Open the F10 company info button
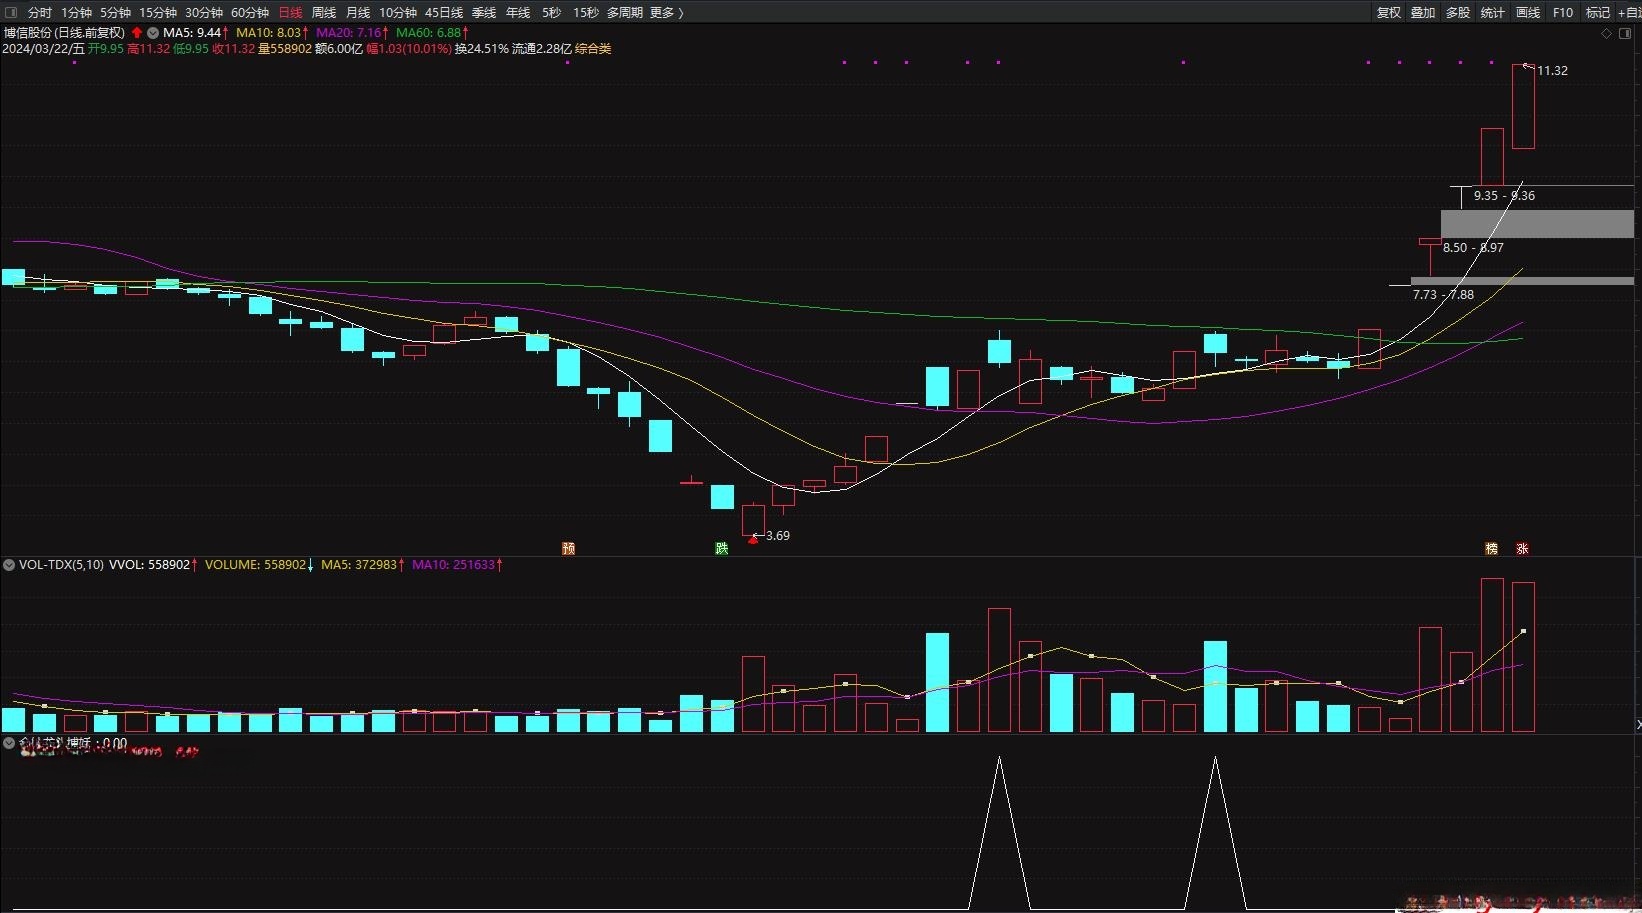The height and width of the screenshot is (913, 1642). click(1563, 12)
